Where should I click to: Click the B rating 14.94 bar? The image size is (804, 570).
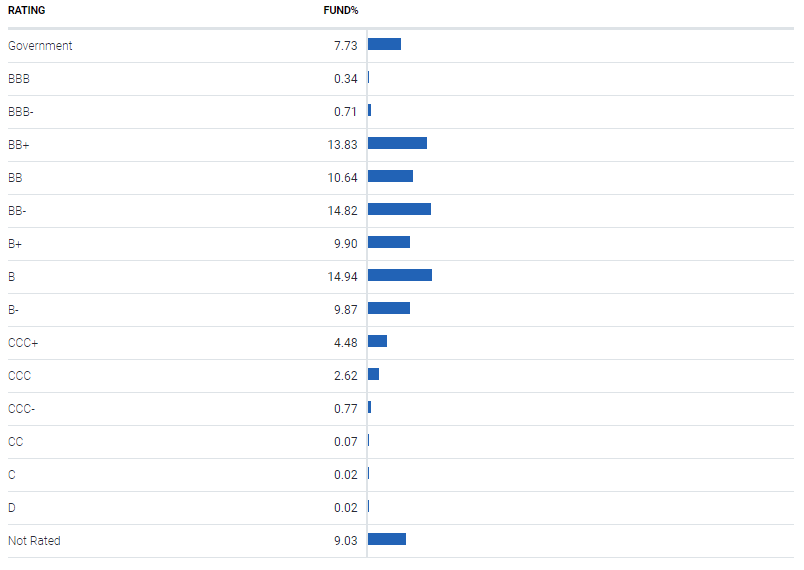tap(400, 275)
